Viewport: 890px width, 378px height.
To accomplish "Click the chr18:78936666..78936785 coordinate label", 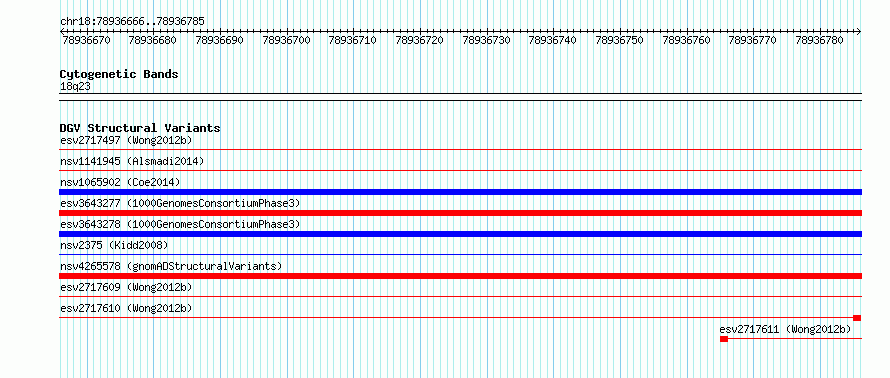I will (x=132, y=21).
